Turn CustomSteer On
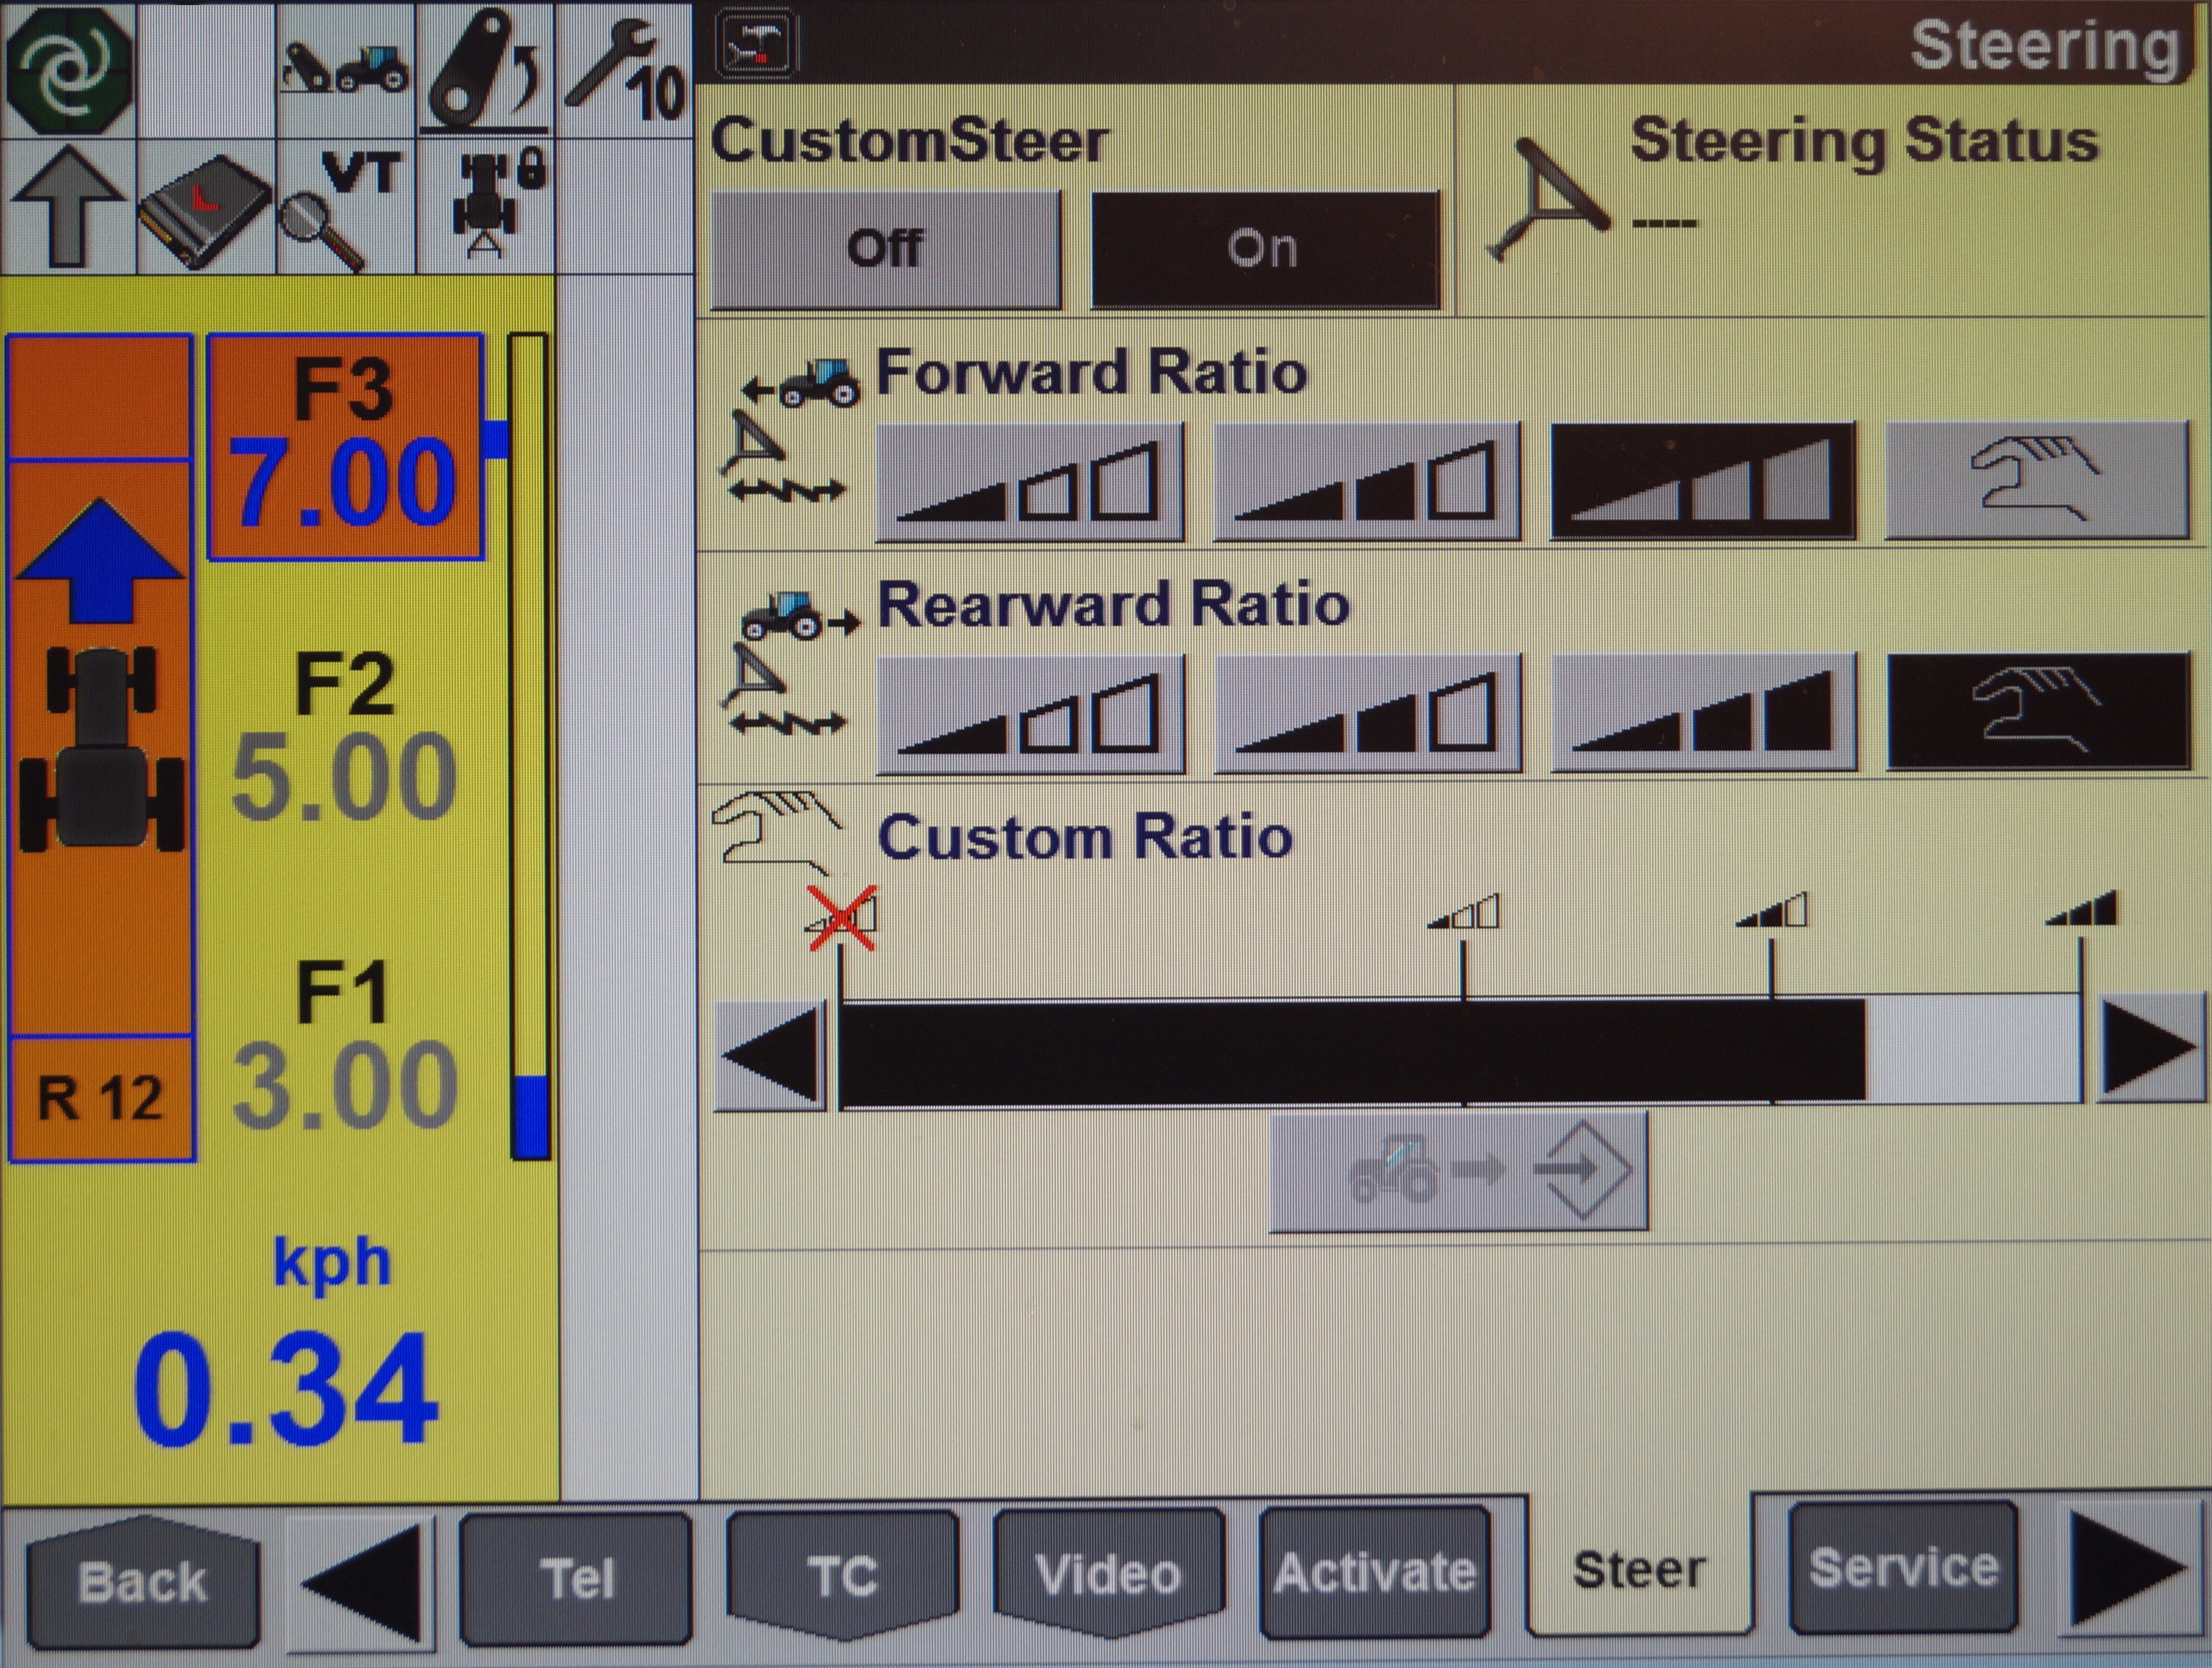 (x=1264, y=250)
